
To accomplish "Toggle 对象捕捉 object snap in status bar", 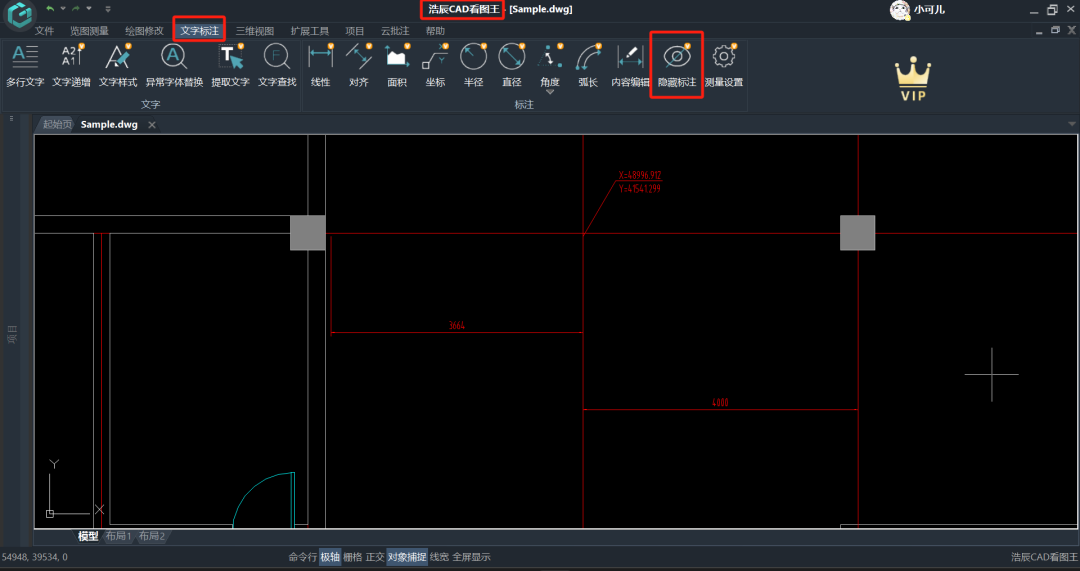I will pos(406,557).
